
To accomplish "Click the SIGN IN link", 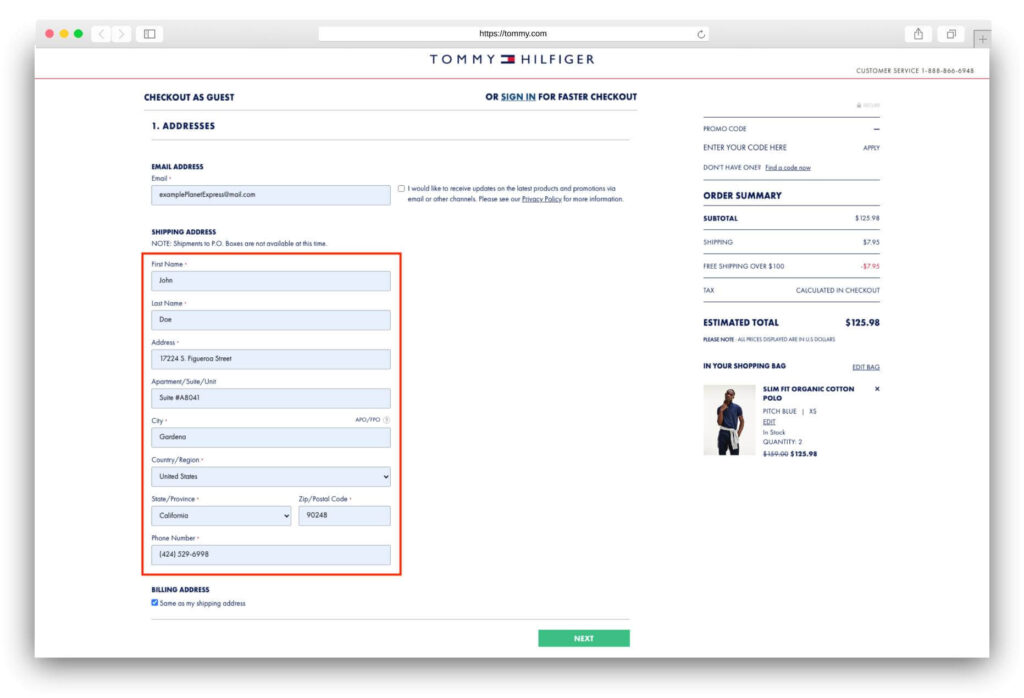I will pos(518,97).
